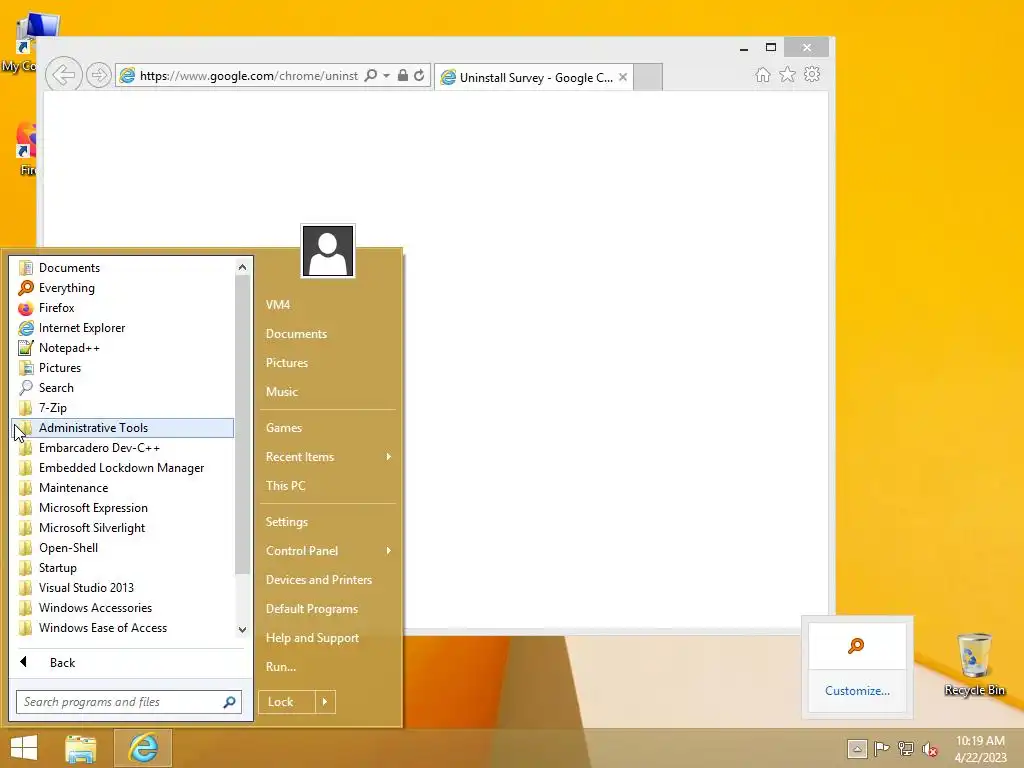Click the user account picture

(x=328, y=251)
